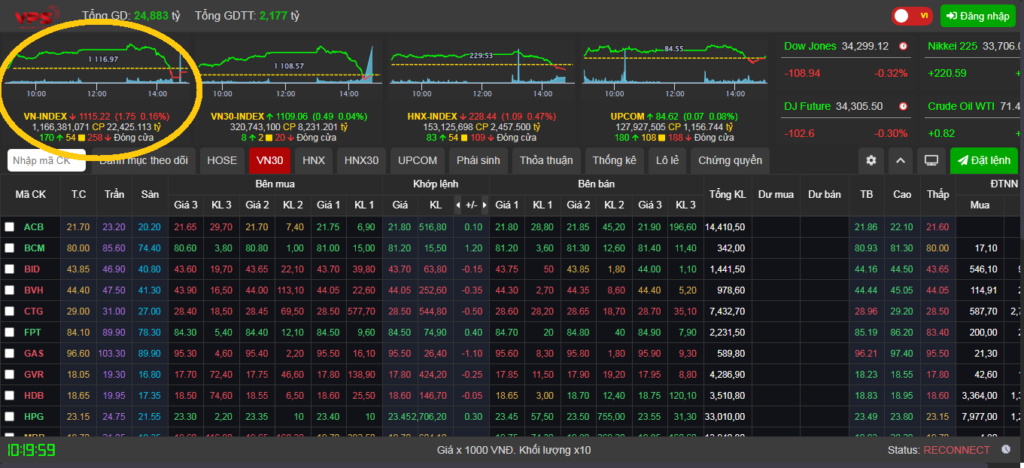Viewport: 1024px width, 468px height.
Task: Click the left arrow beside the +/- column
Action: click(457, 205)
